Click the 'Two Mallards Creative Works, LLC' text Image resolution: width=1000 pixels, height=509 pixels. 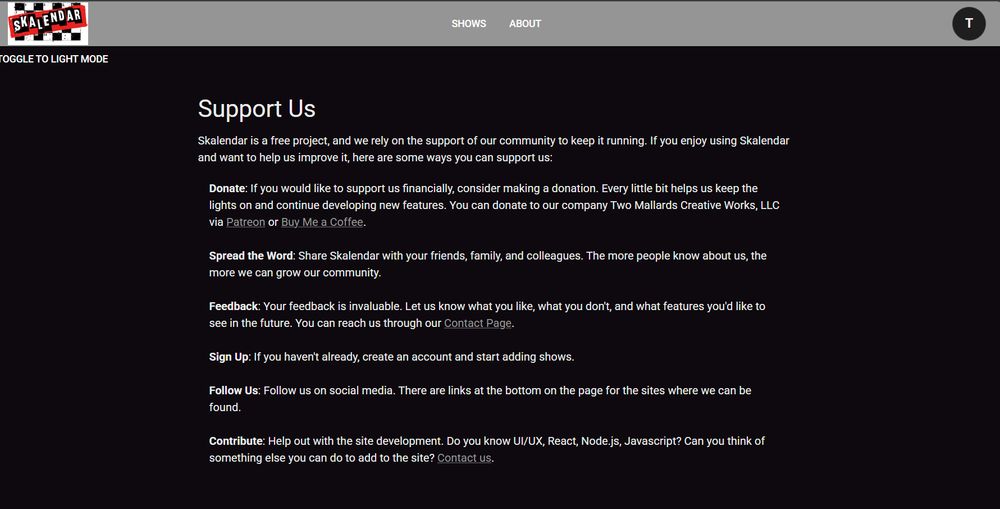click(695, 205)
